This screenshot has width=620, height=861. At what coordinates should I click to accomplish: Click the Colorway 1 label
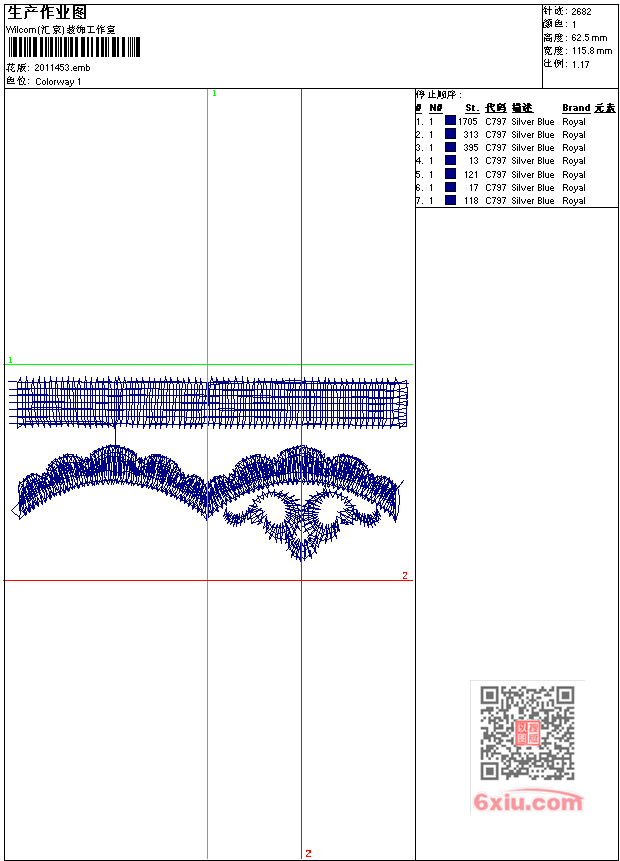[x=58, y=81]
